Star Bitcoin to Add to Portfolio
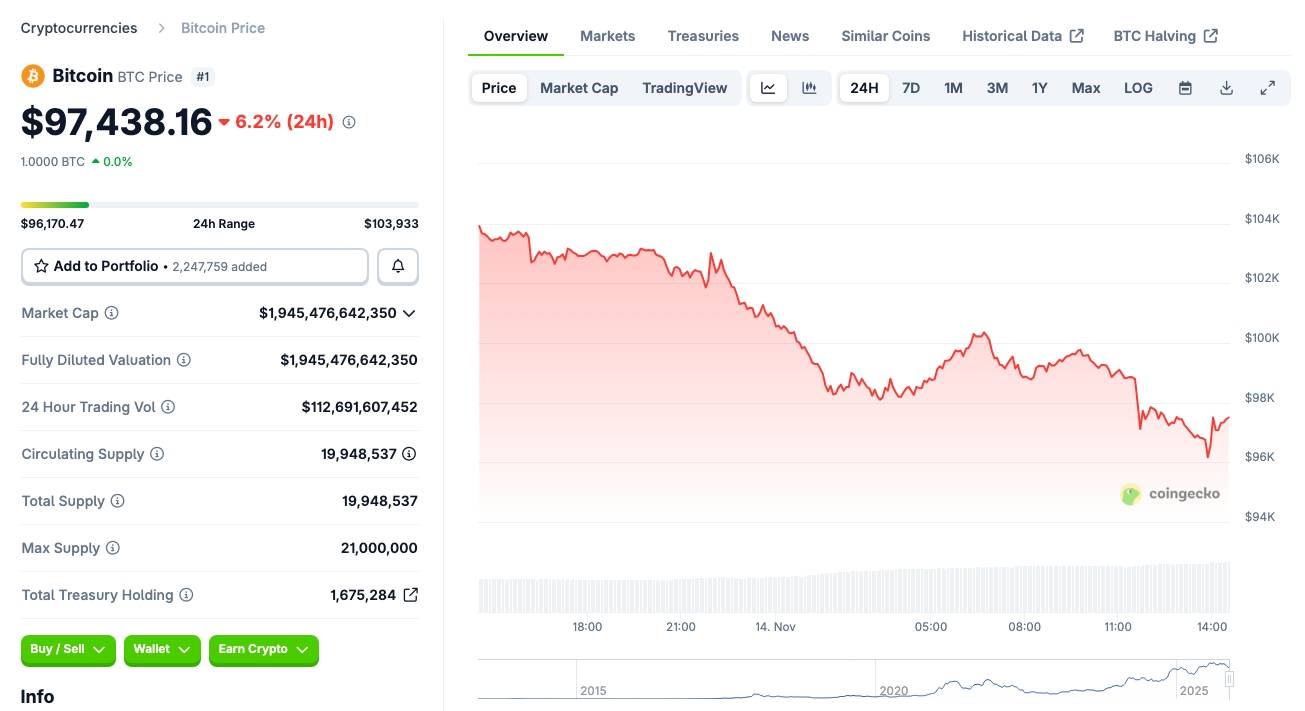The width and height of the screenshot is (1305, 711). click(41, 266)
